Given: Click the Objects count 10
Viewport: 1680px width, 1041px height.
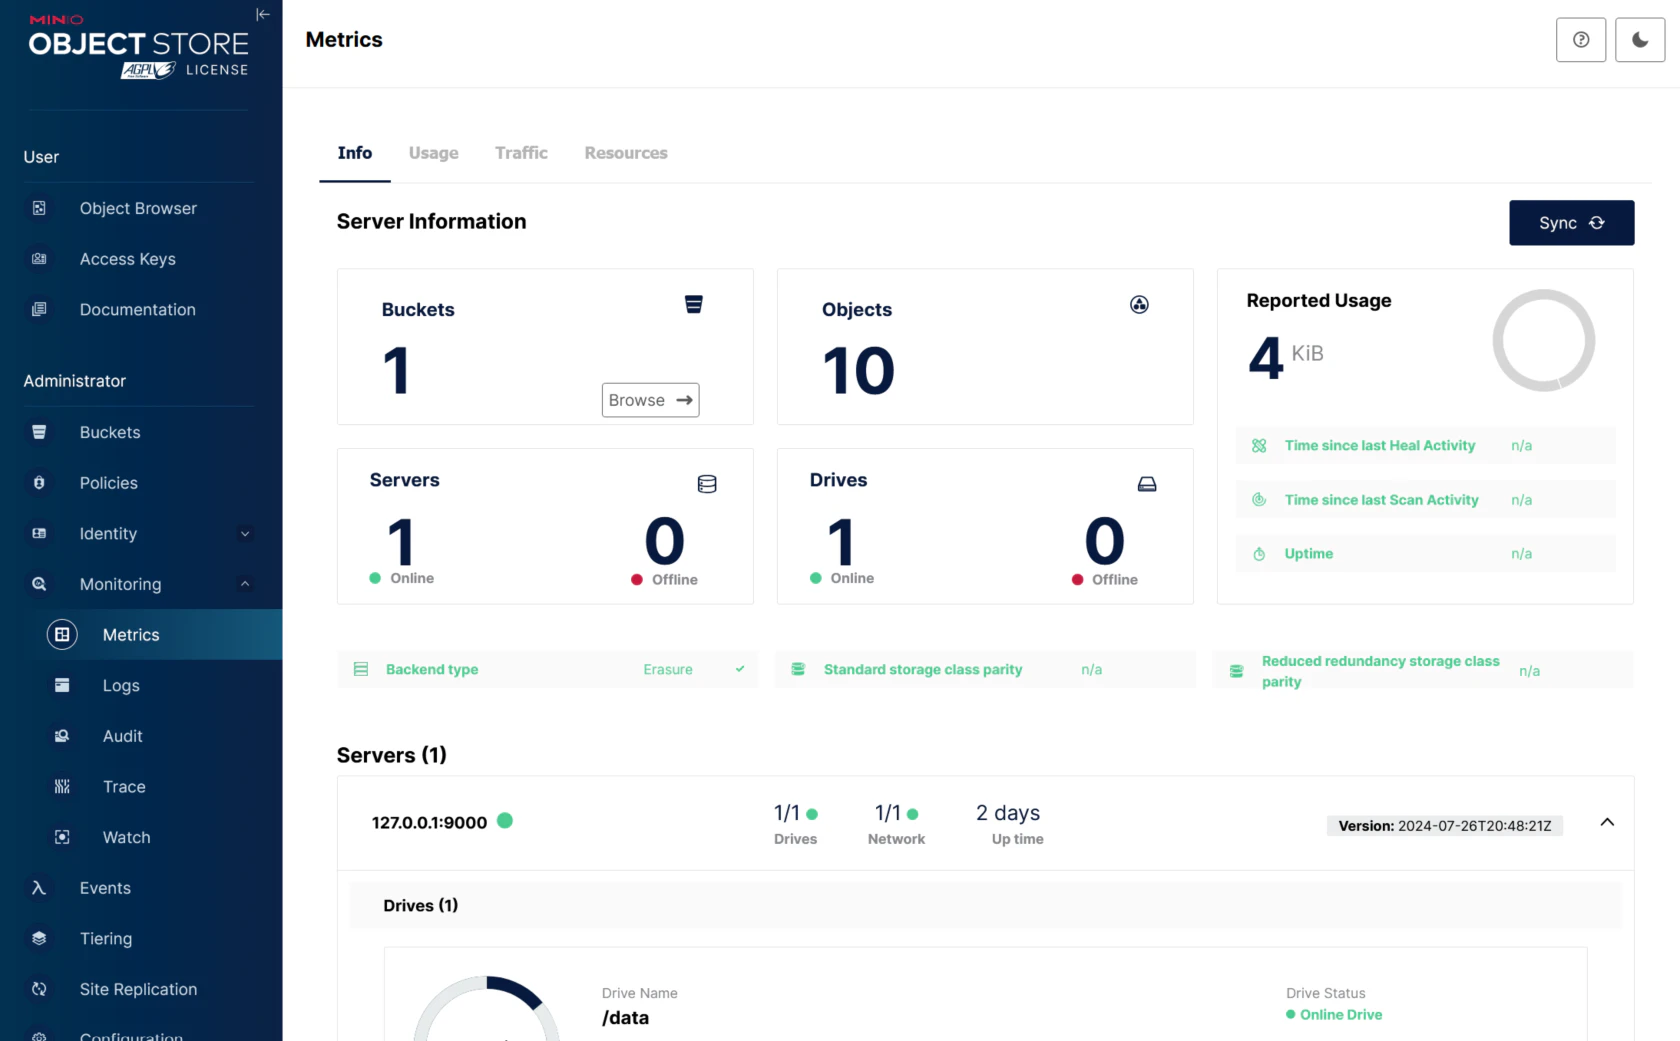Looking at the screenshot, I should point(858,371).
